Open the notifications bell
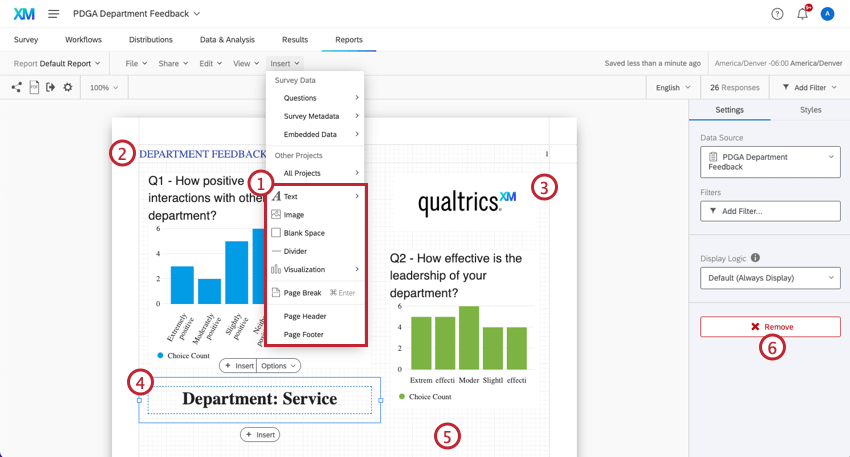Viewport: 850px width, 457px height. point(802,14)
